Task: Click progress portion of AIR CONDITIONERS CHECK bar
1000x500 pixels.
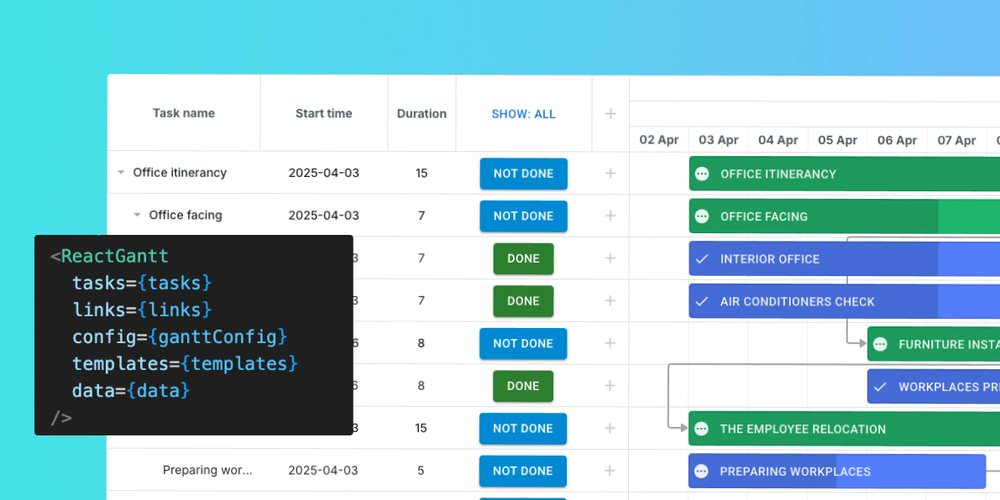Action: (814, 301)
